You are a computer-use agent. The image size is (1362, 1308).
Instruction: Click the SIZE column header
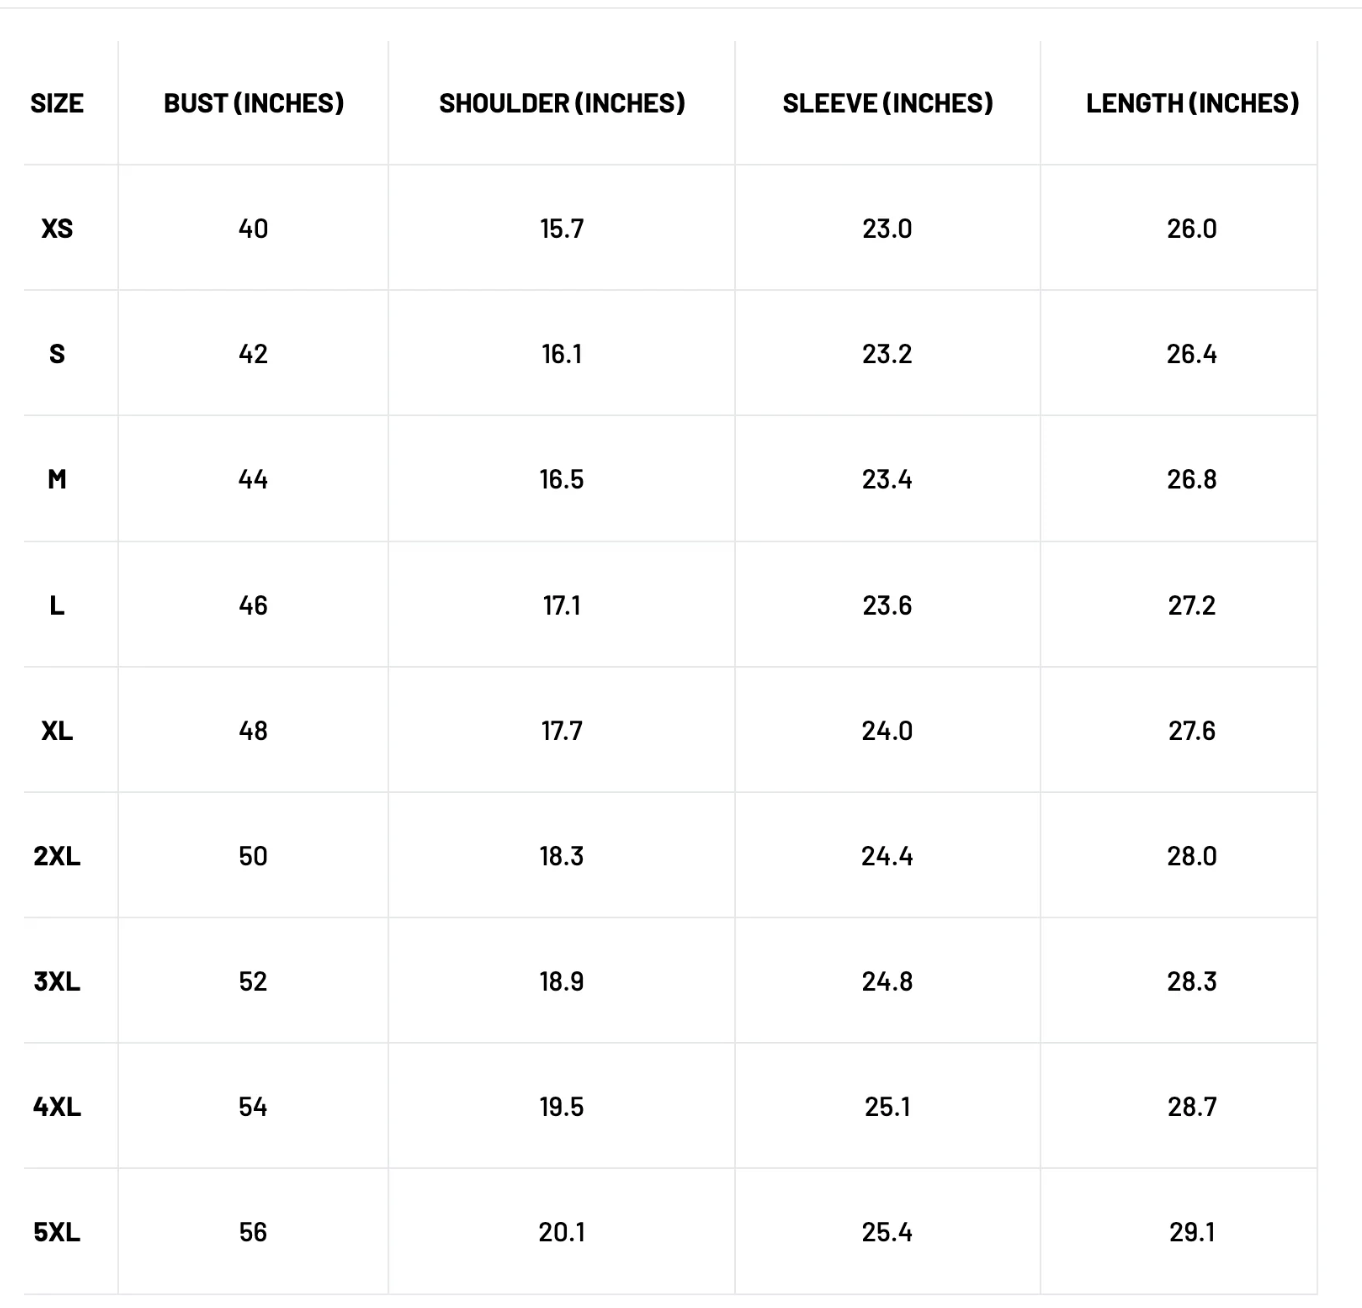click(x=57, y=103)
